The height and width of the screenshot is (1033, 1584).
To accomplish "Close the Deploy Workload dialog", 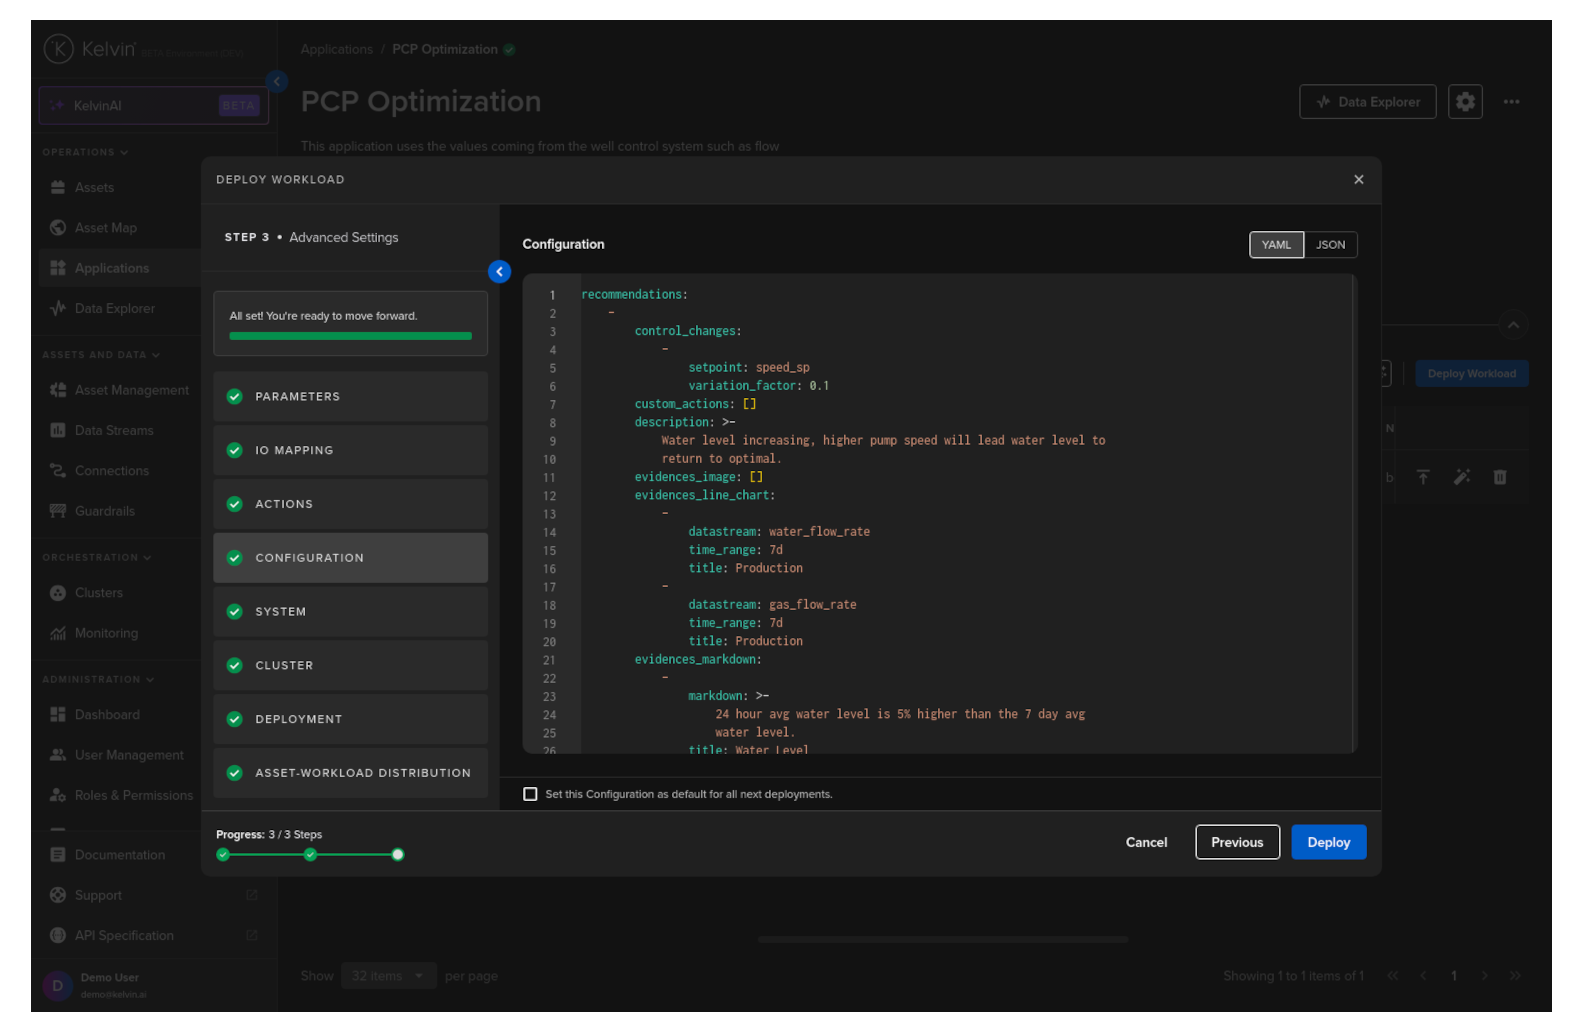I will [x=1358, y=180].
